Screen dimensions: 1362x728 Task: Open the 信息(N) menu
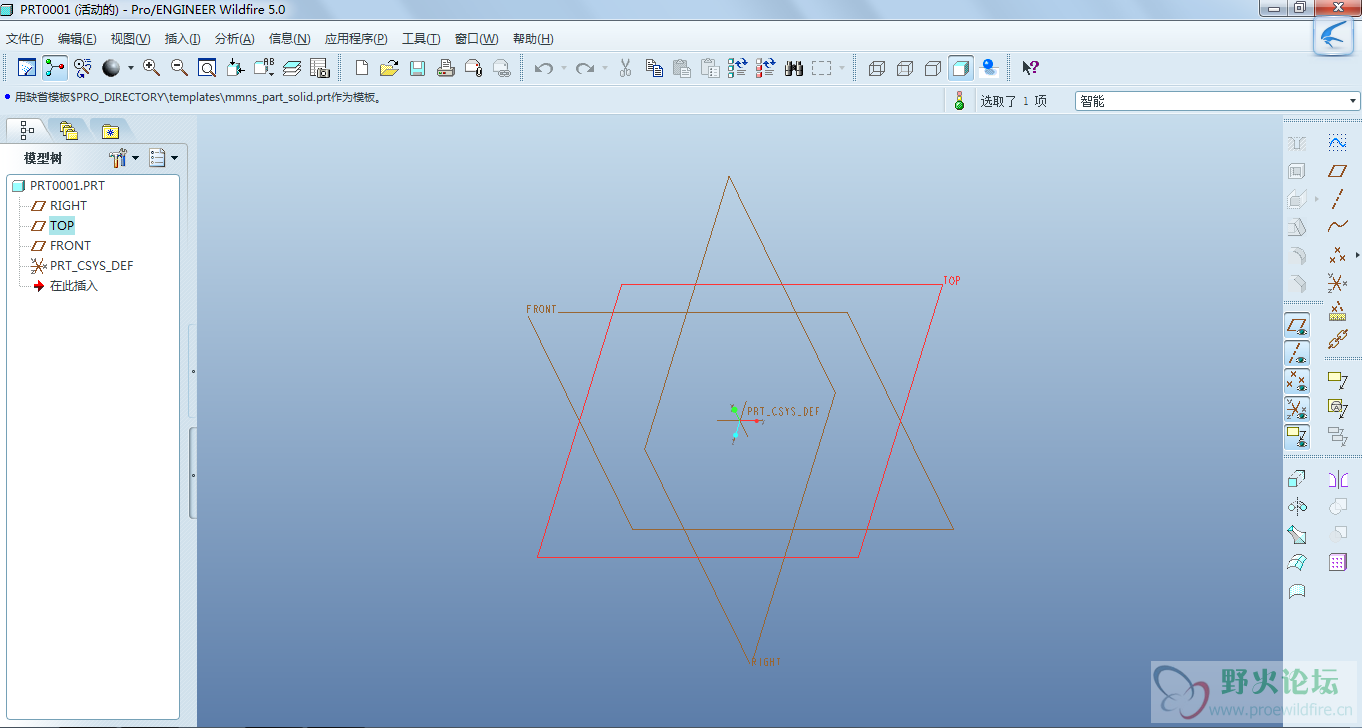coord(289,39)
